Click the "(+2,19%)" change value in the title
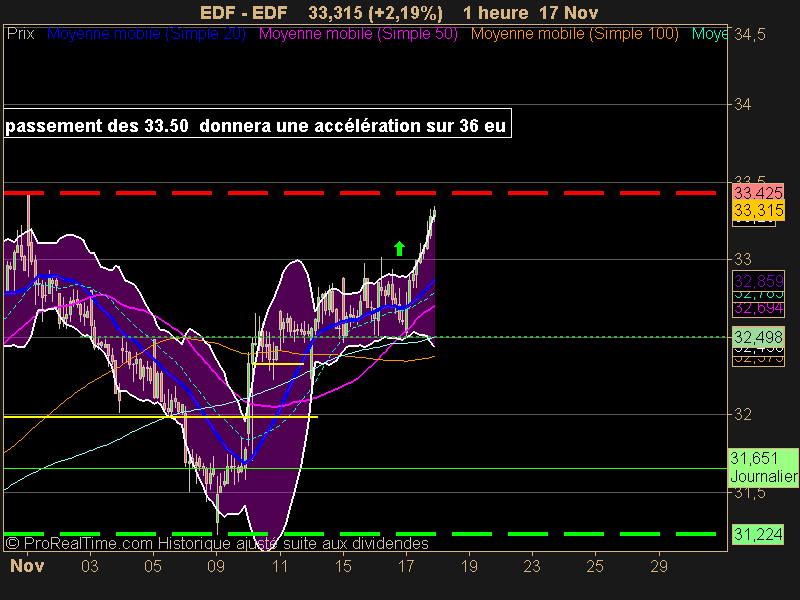 click(406, 12)
